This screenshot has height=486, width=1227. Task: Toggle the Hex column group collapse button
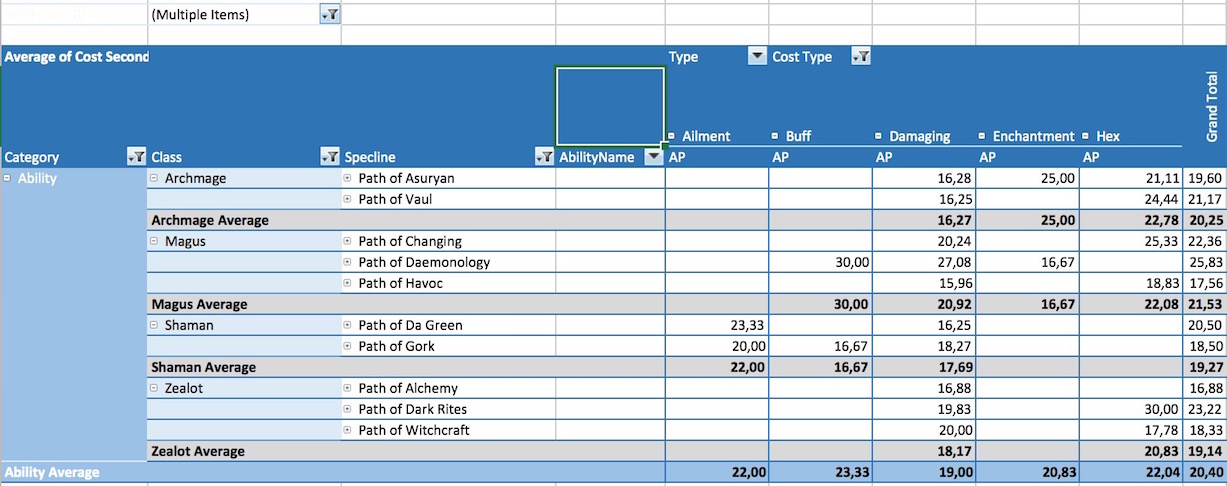(1086, 136)
